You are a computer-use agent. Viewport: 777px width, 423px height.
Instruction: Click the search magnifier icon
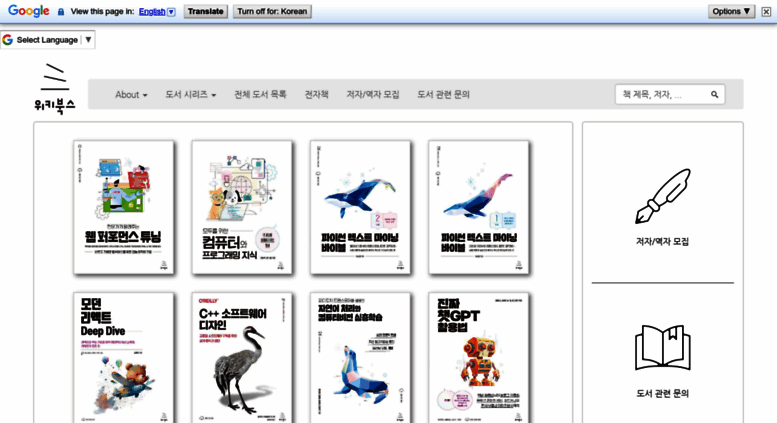tap(715, 94)
